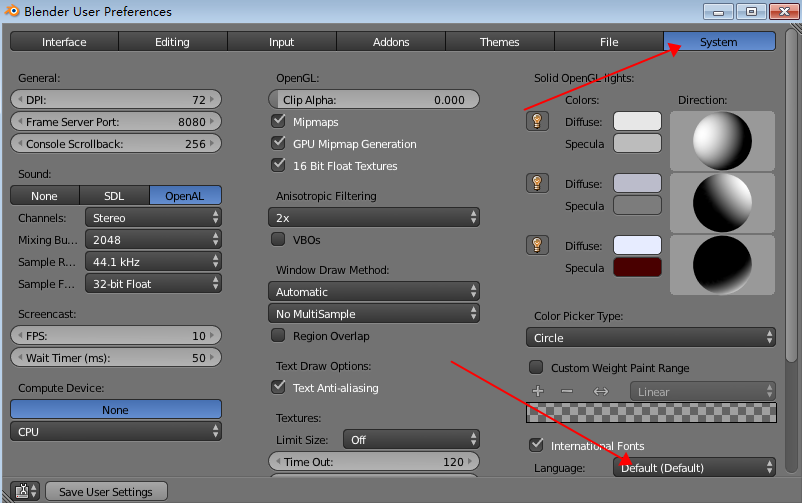Click the plus icon above the color ramp

point(538,391)
